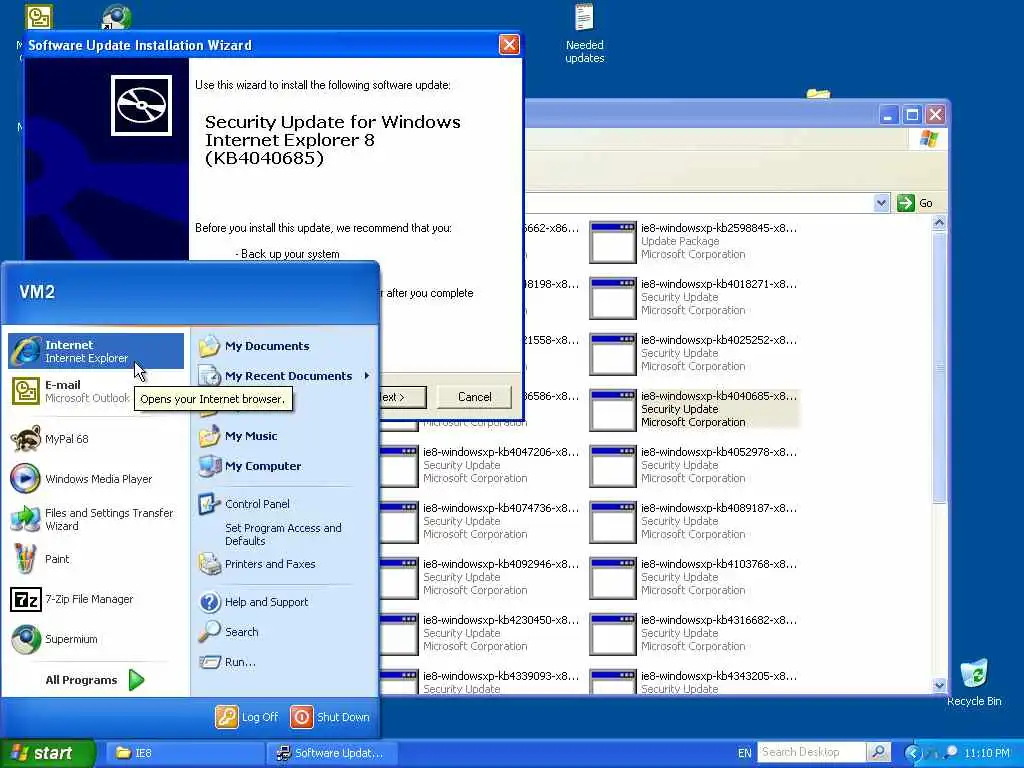Select ie8-windowsxp-kb4089187 security update file

click(x=694, y=521)
